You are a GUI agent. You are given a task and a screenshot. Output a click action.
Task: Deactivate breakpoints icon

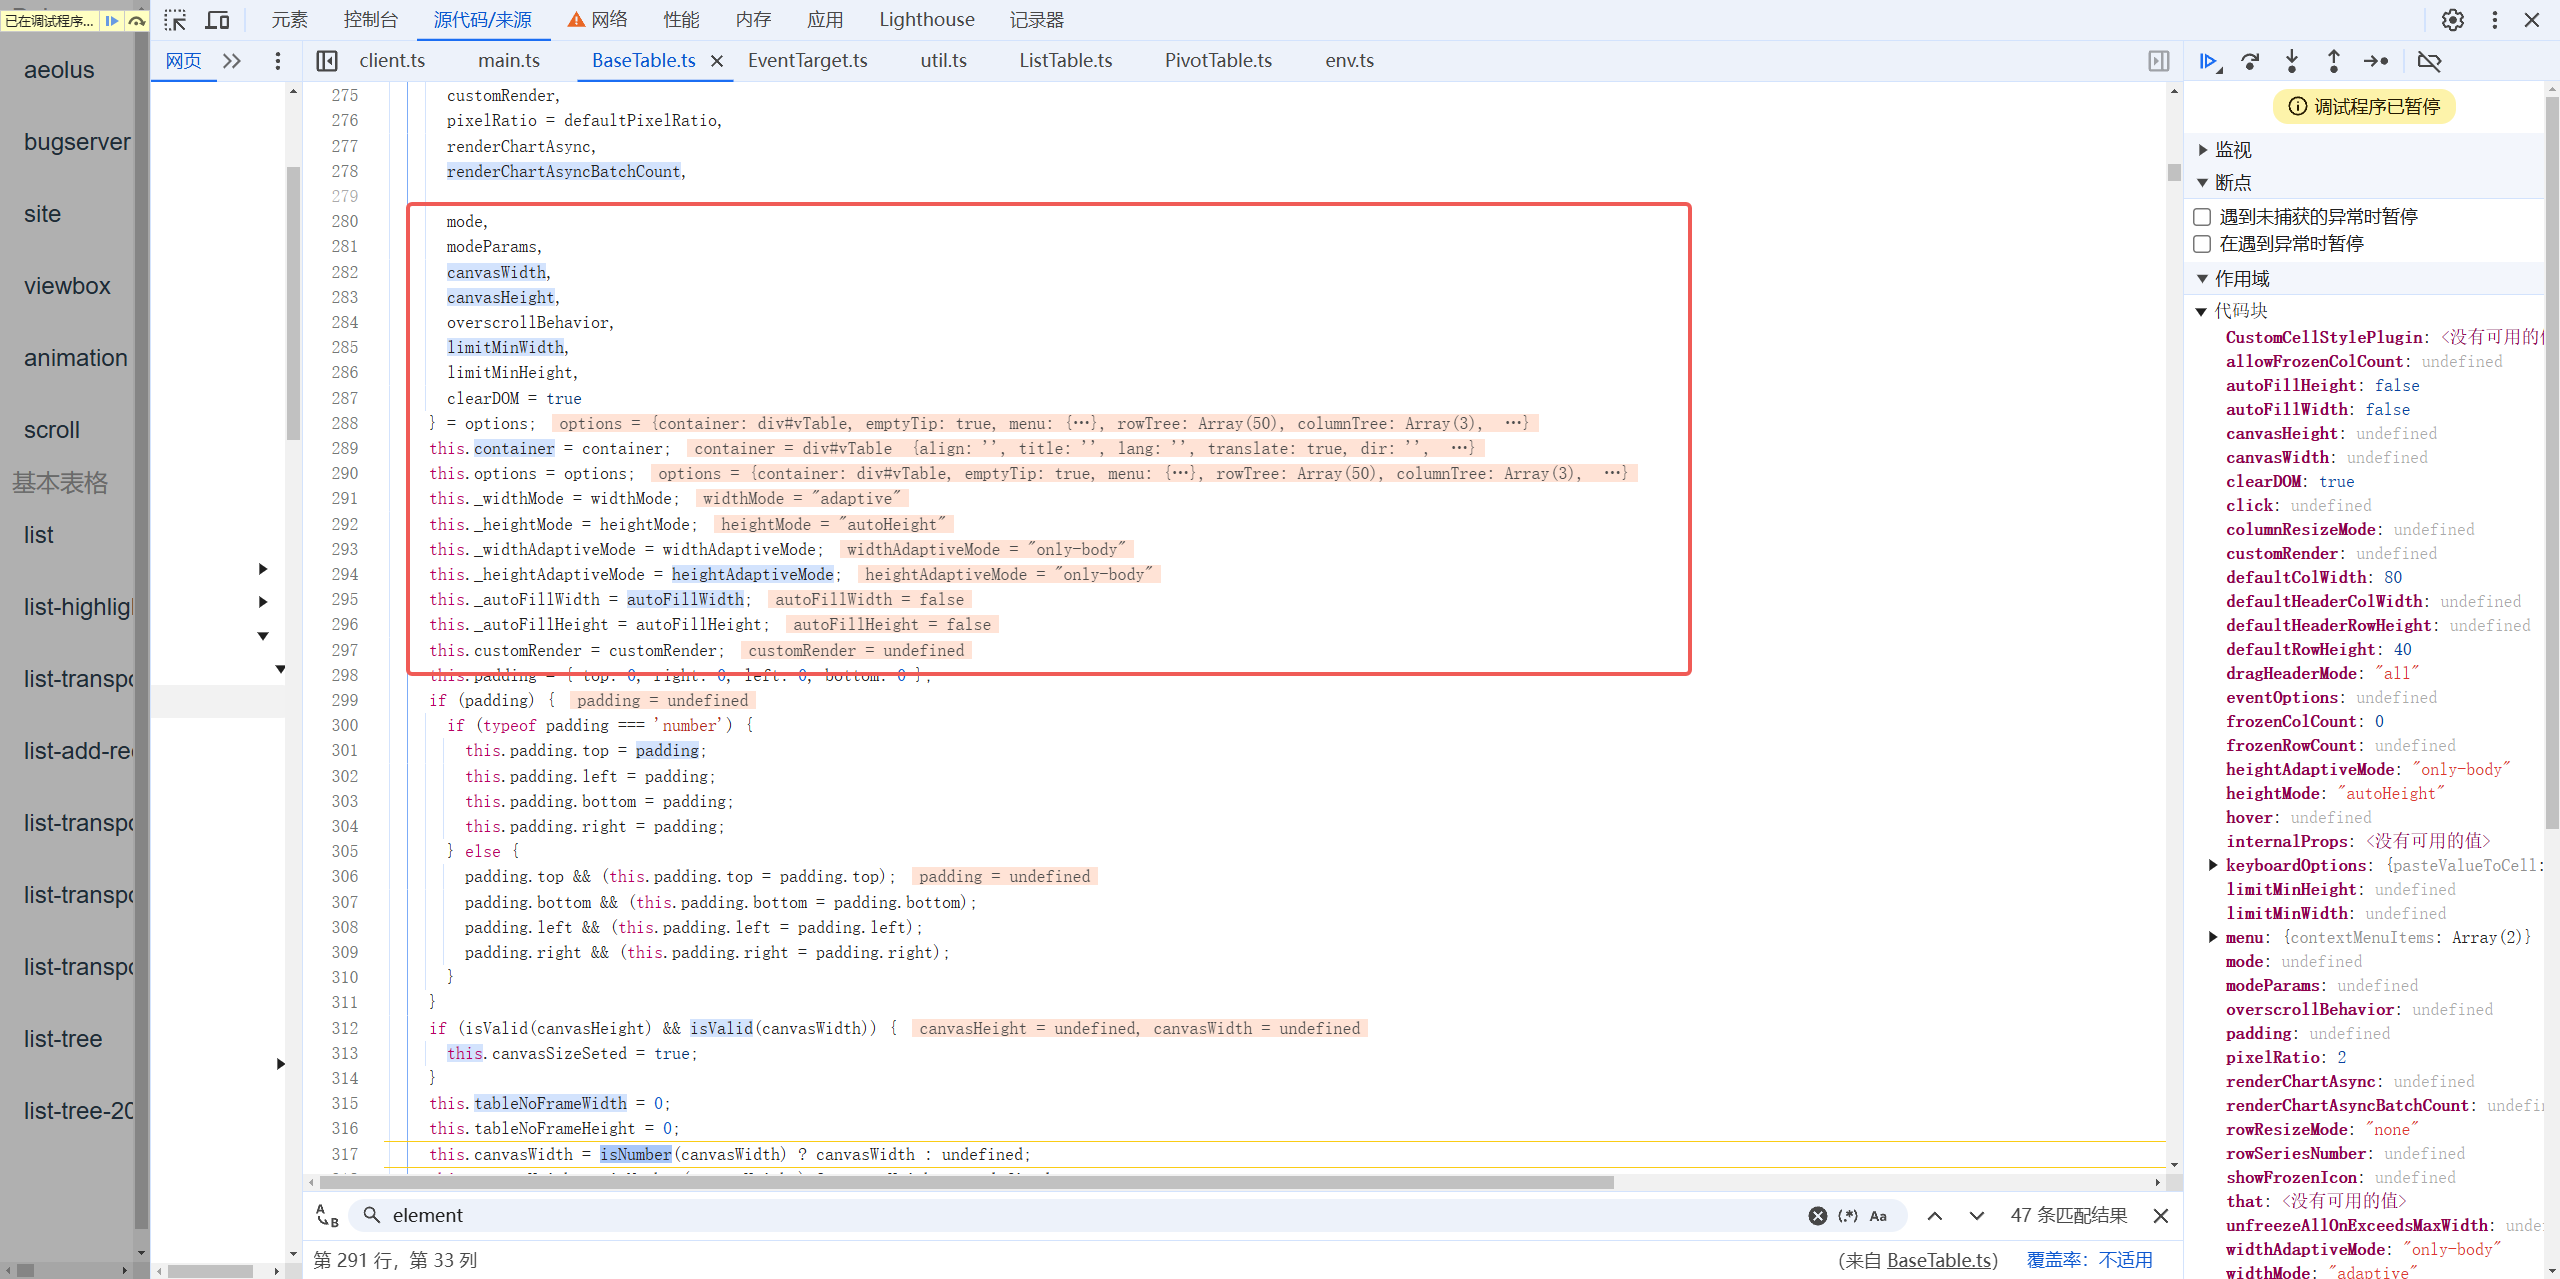coord(2429,61)
